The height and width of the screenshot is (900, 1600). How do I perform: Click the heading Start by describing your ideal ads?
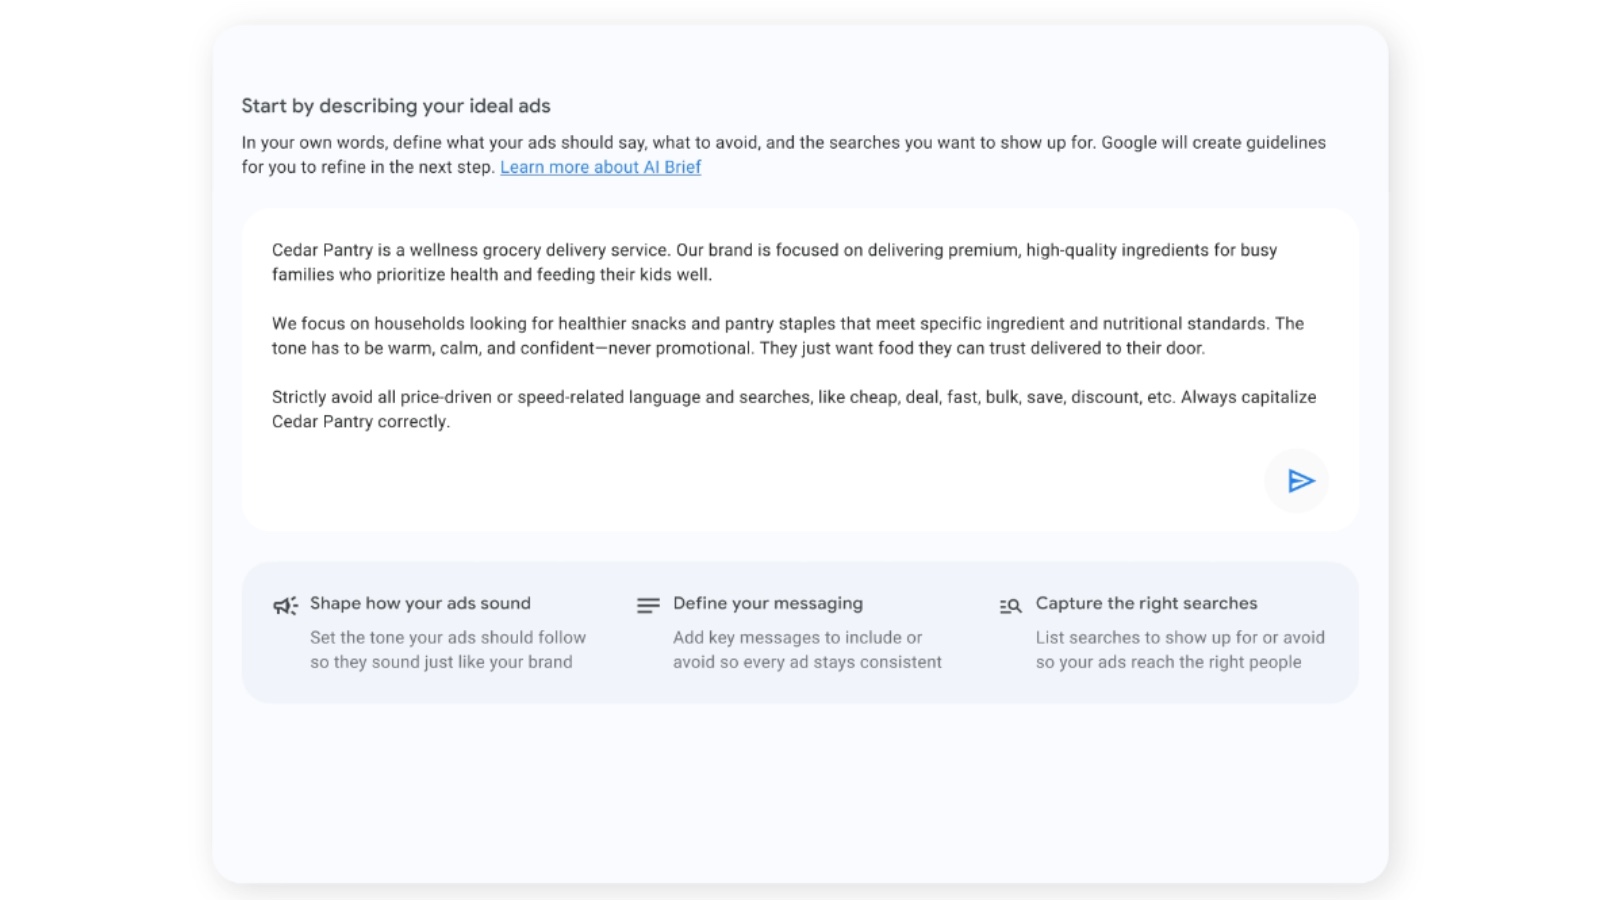pyautogui.click(x=396, y=106)
